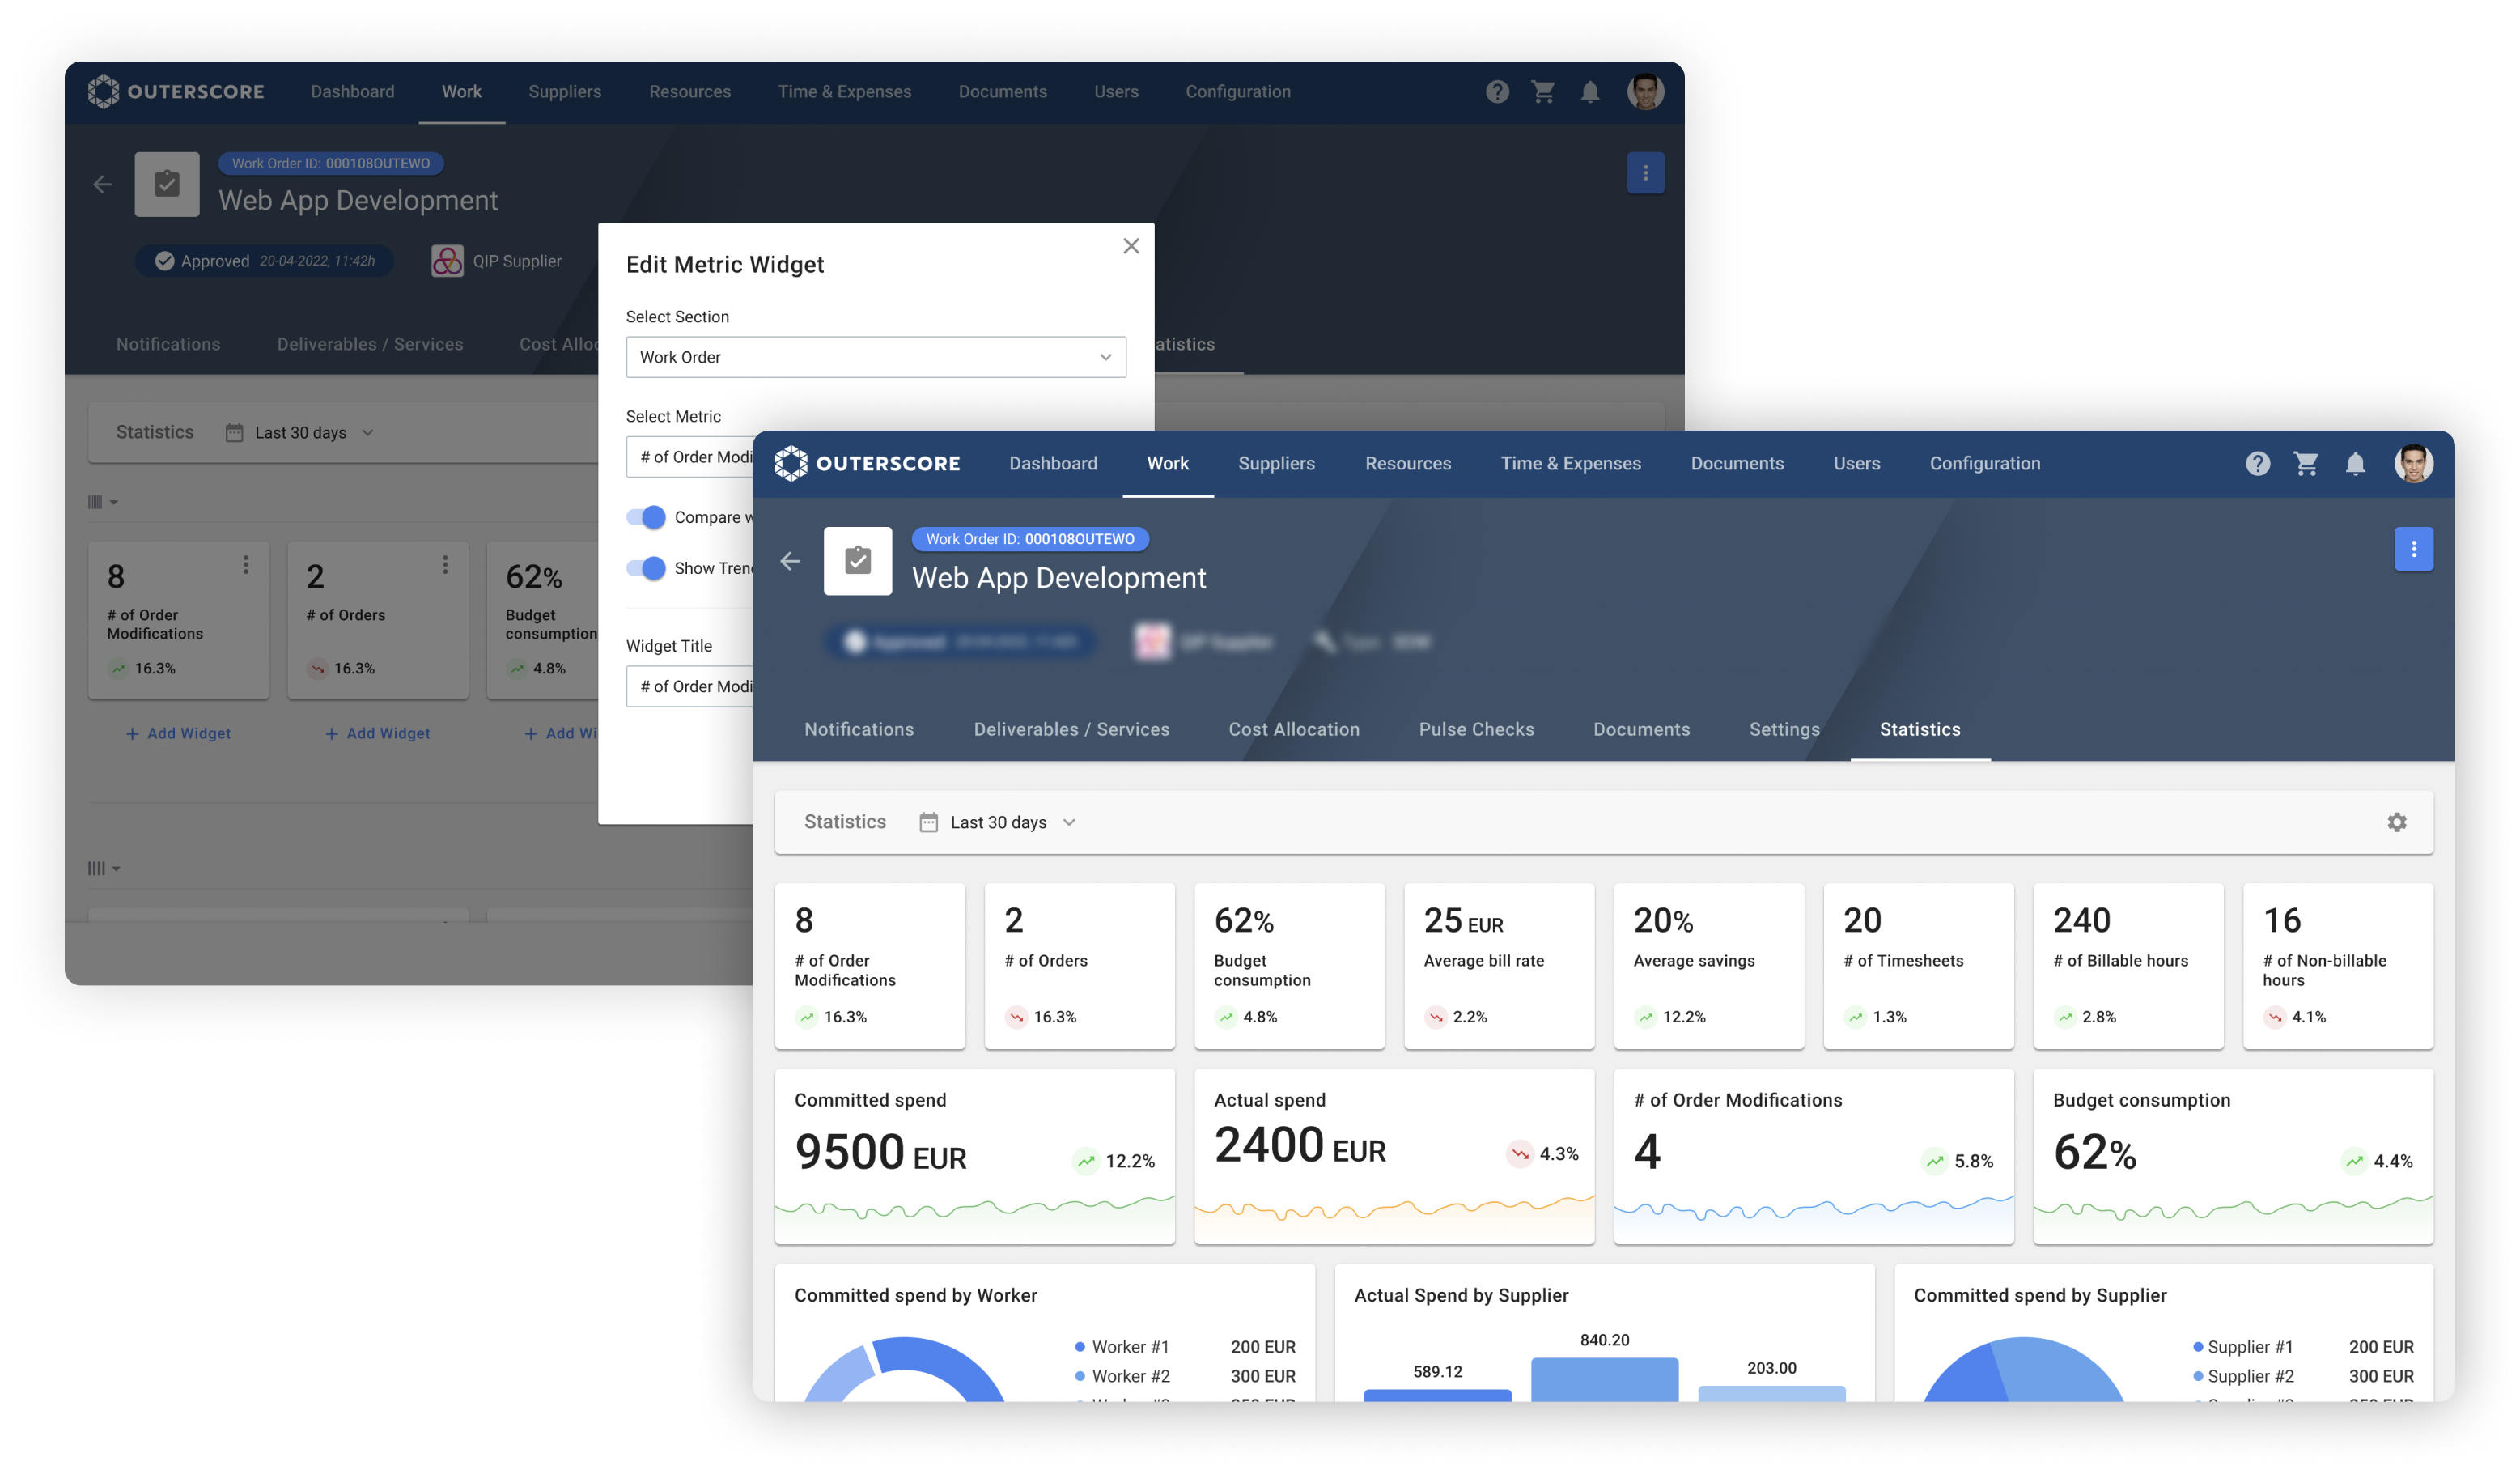Click the Statistics settings gear icon
The image size is (2520, 1470).
tap(2396, 822)
